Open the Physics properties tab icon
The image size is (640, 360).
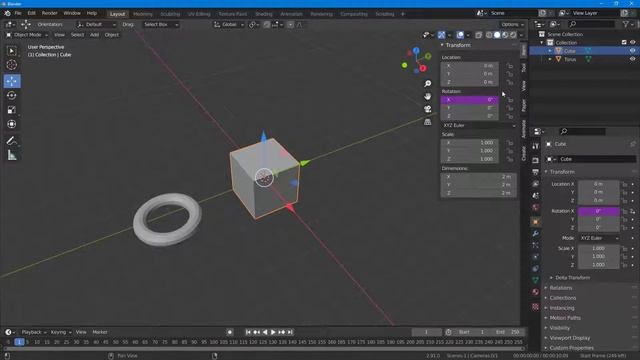[x=536, y=257]
